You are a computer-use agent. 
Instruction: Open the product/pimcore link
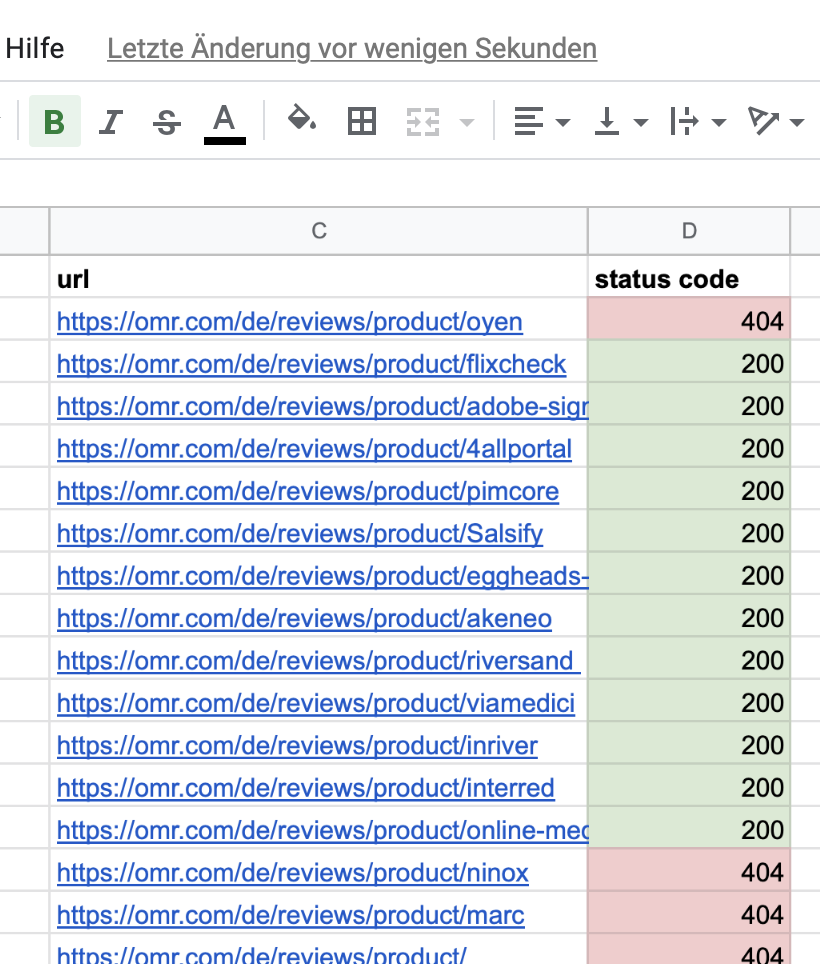(x=308, y=491)
